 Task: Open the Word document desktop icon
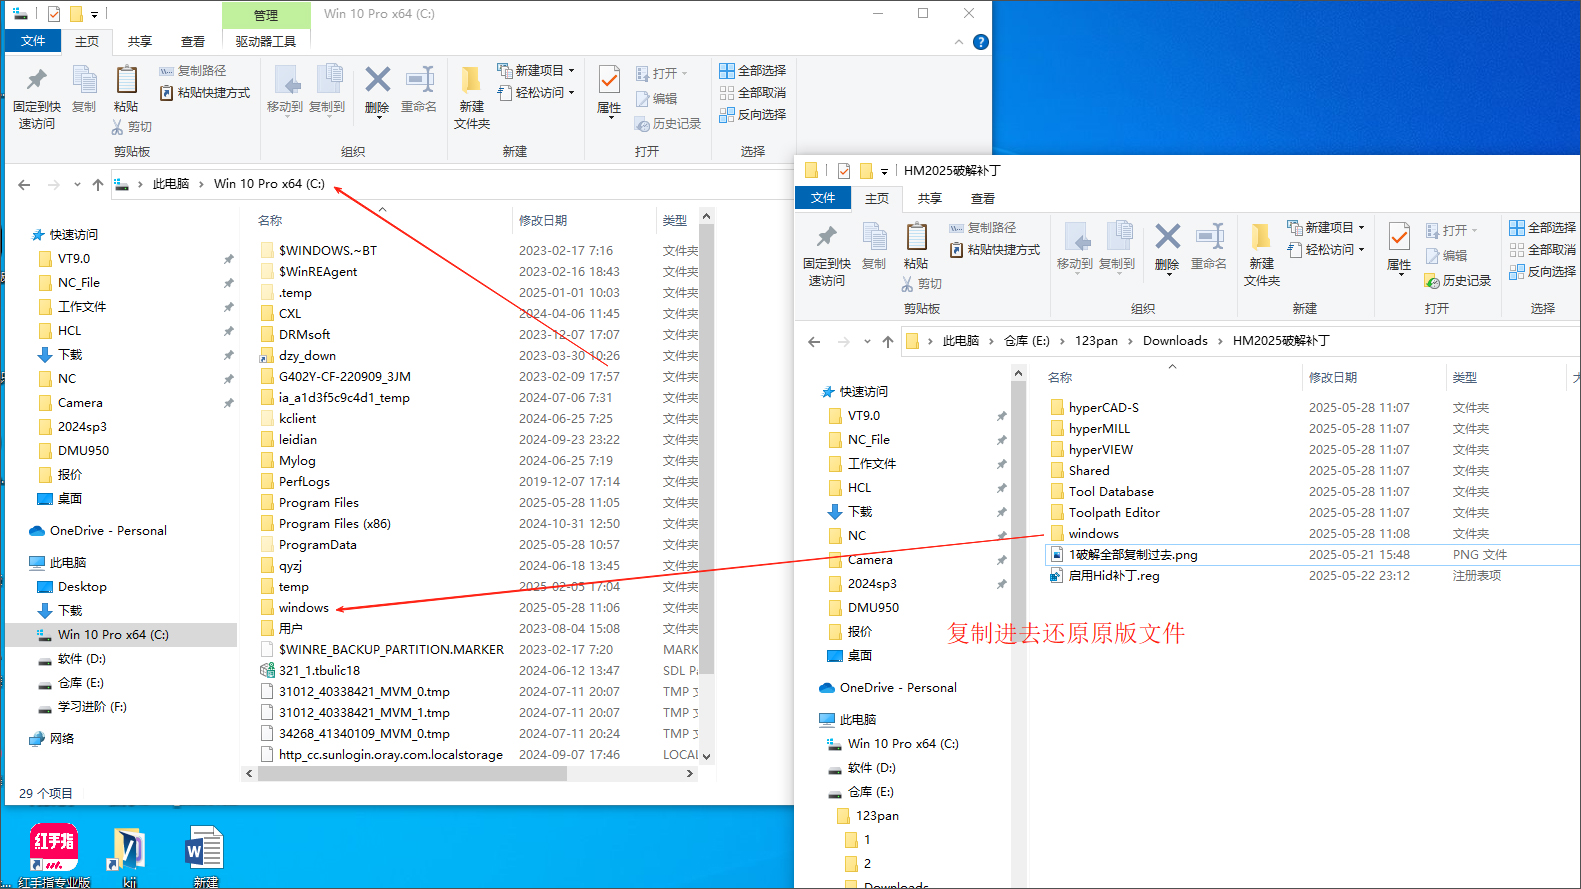coord(205,855)
